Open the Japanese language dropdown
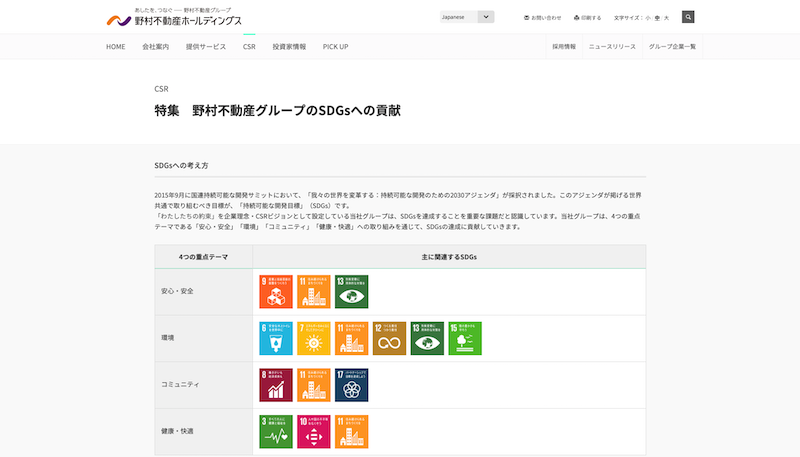 point(467,17)
